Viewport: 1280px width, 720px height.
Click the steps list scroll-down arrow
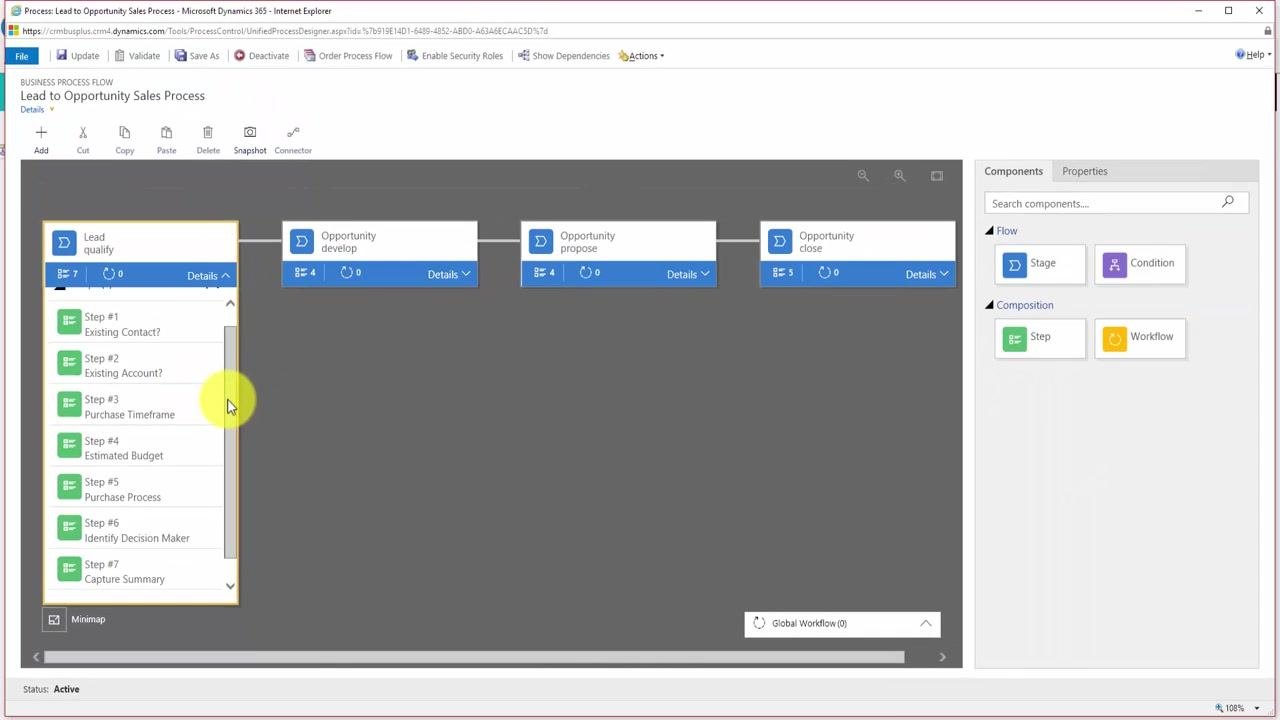230,586
